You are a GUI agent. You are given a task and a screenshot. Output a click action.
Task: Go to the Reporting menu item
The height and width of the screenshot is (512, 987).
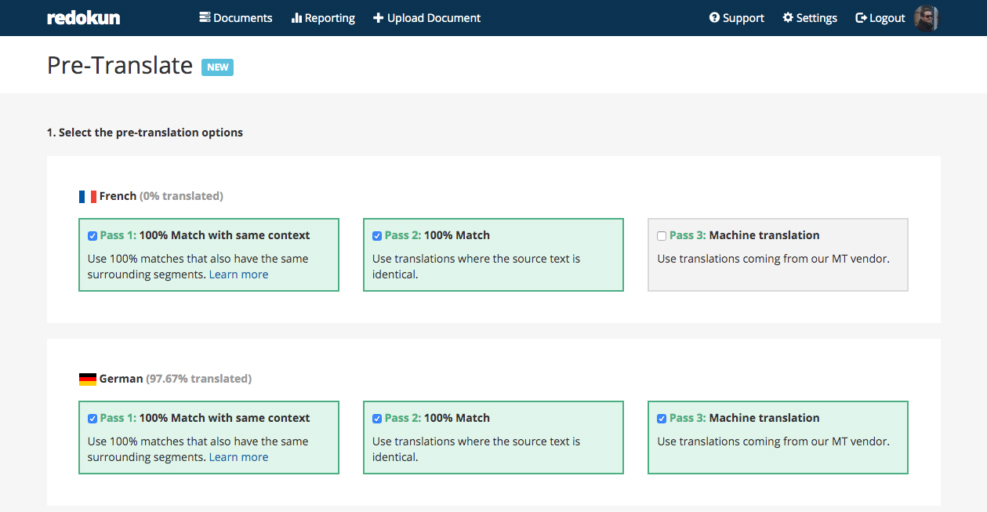(330, 18)
